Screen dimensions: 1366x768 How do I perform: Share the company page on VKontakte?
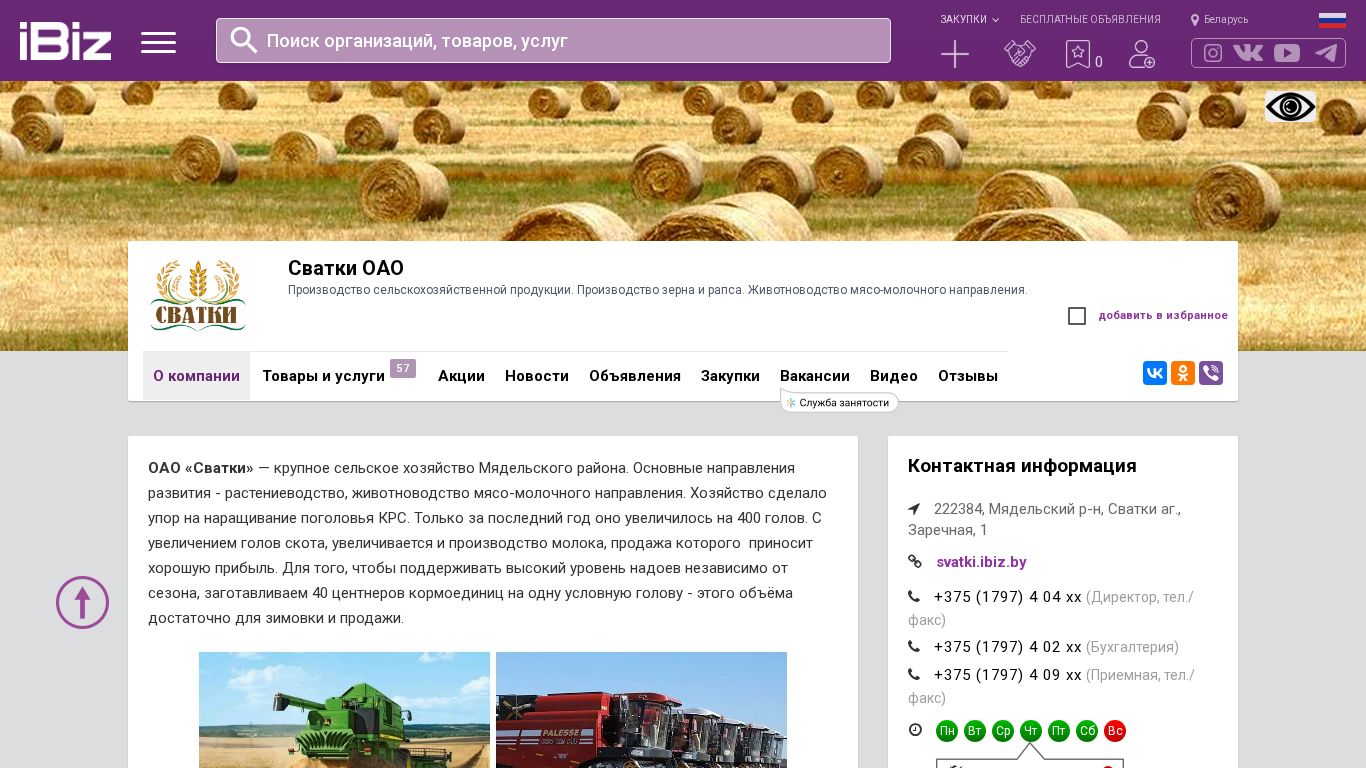click(x=1155, y=373)
